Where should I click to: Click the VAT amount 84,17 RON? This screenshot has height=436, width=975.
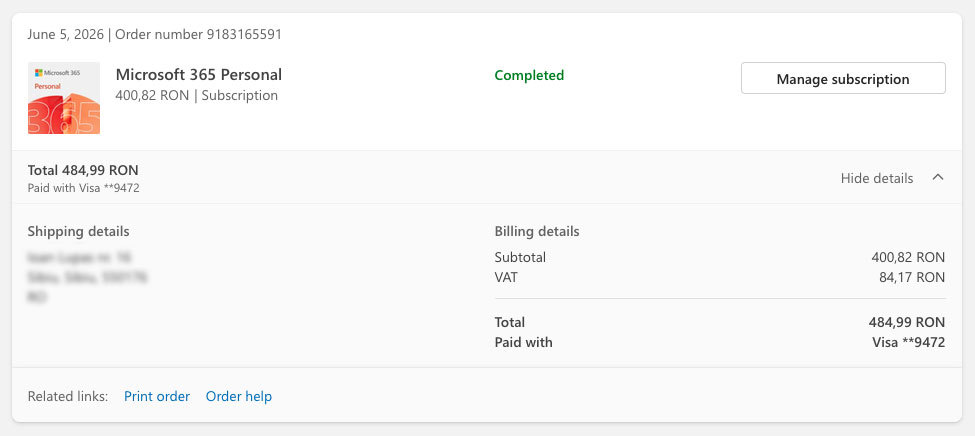pos(912,277)
